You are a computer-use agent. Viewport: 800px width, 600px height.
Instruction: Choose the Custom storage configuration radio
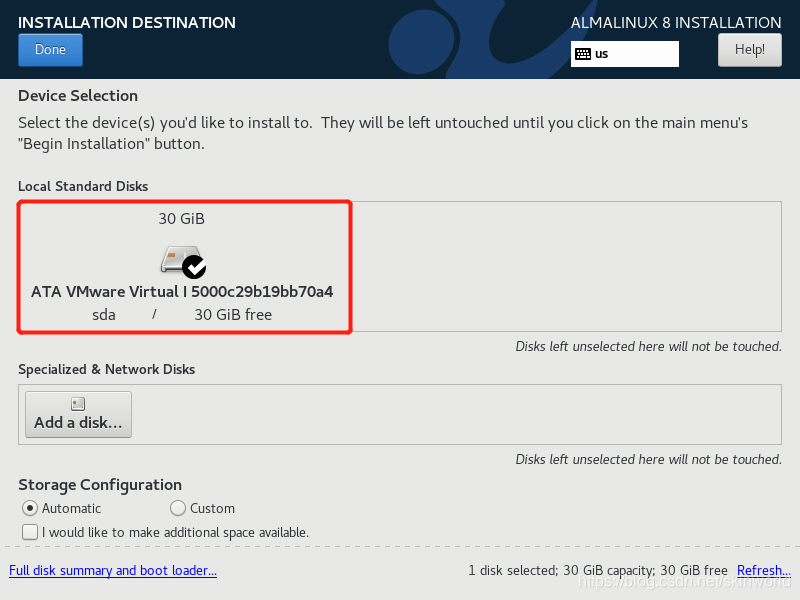[x=178, y=508]
